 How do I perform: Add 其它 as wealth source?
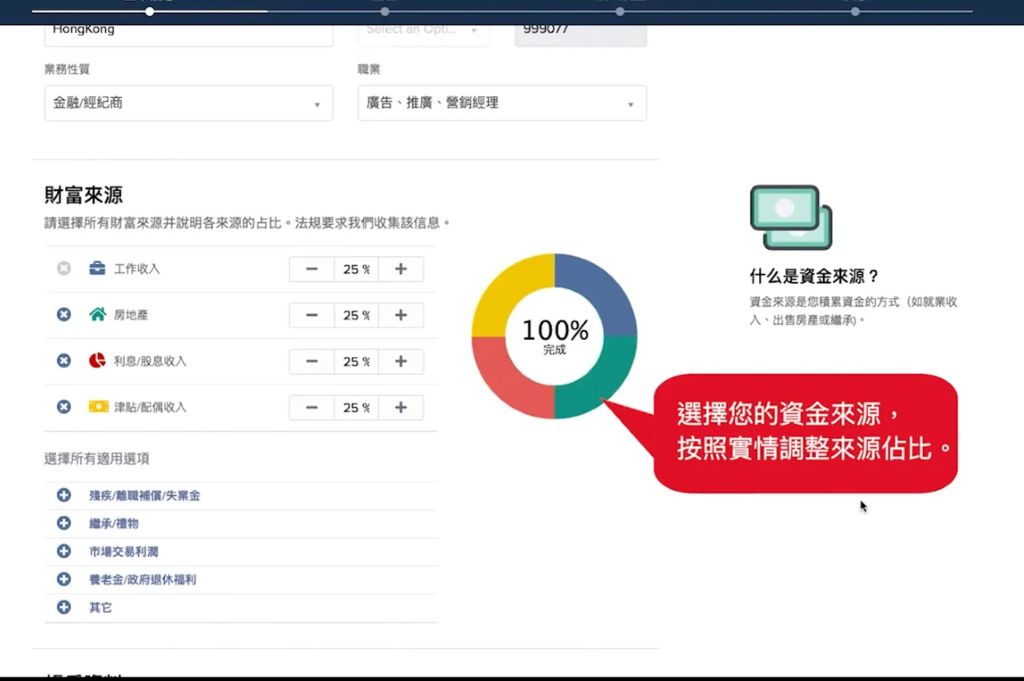(64, 607)
